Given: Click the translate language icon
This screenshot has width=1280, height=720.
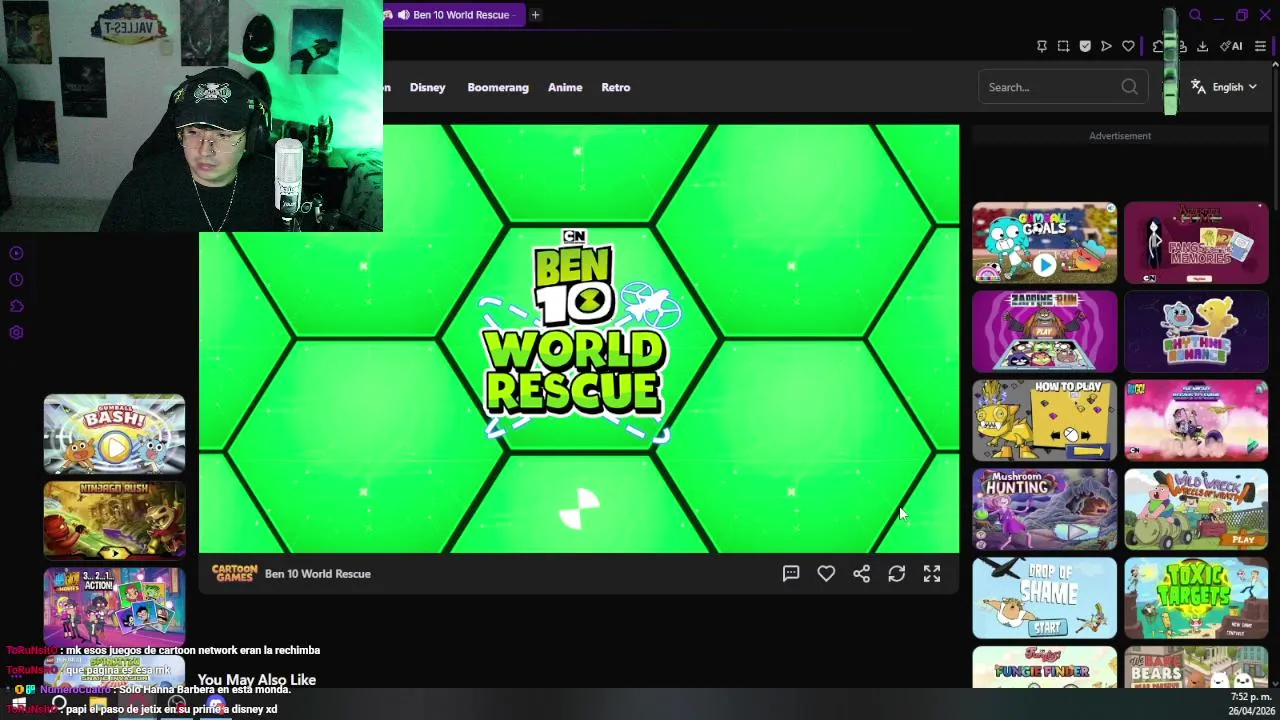Looking at the screenshot, I should click(1198, 87).
